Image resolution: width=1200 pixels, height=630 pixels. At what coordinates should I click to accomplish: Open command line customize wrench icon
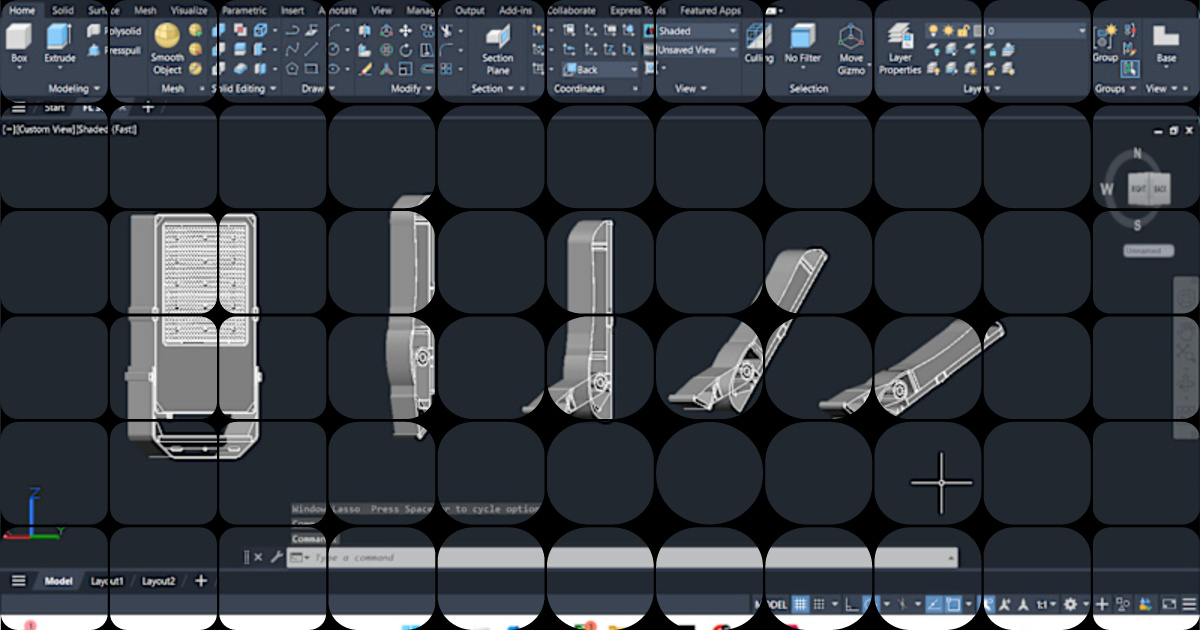275,557
